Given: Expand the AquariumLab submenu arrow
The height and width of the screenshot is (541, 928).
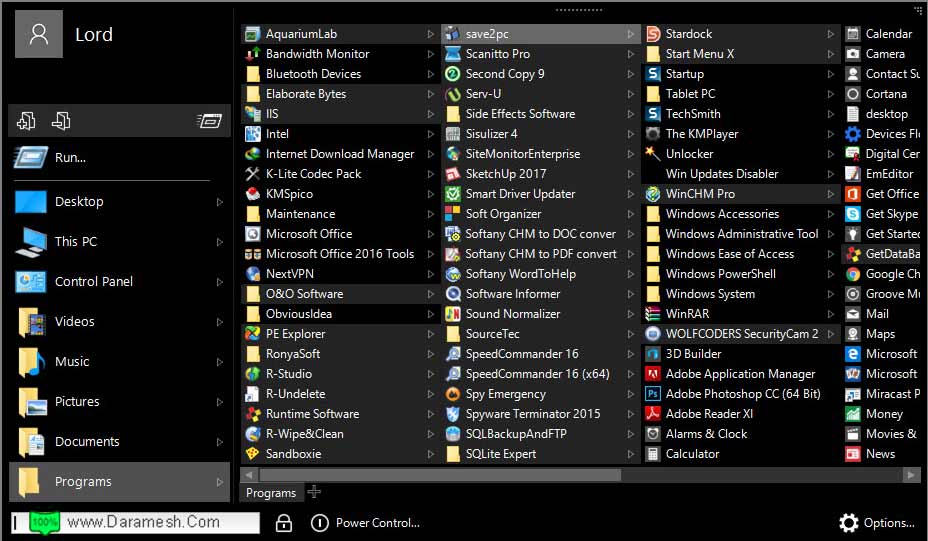Looking at the screenshot, I should click(431, 34).
